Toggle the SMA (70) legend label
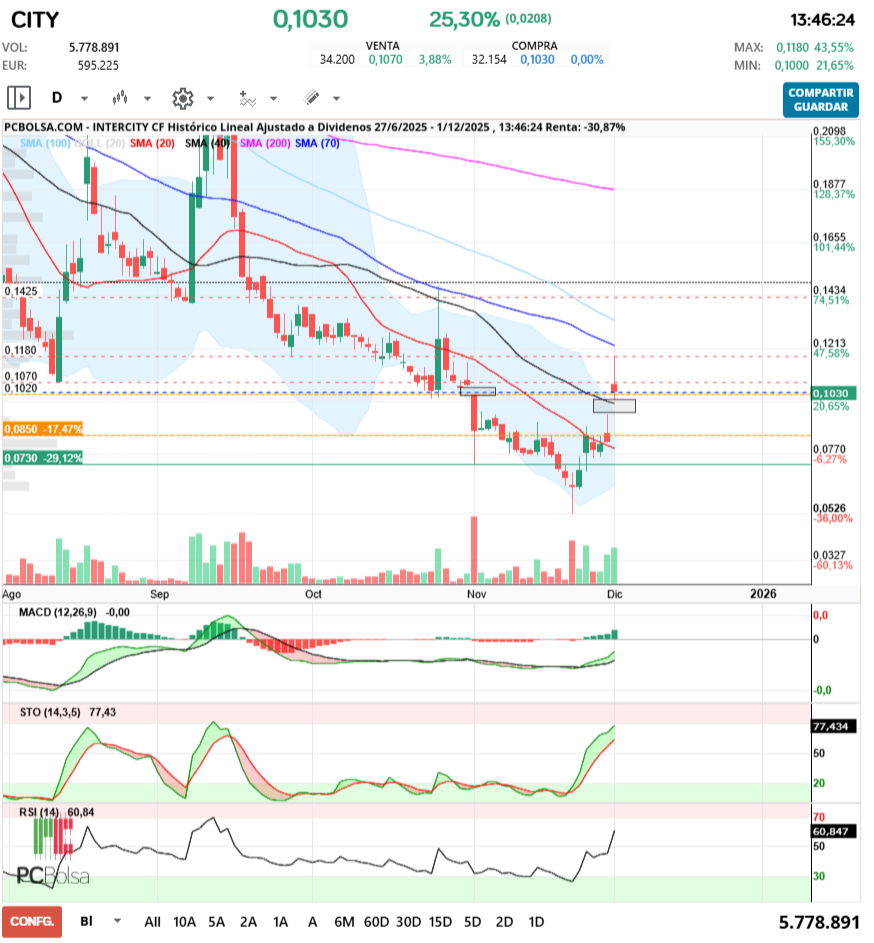Image resolution: width=874 pixels, height=943 pixels. coord(317,143)
